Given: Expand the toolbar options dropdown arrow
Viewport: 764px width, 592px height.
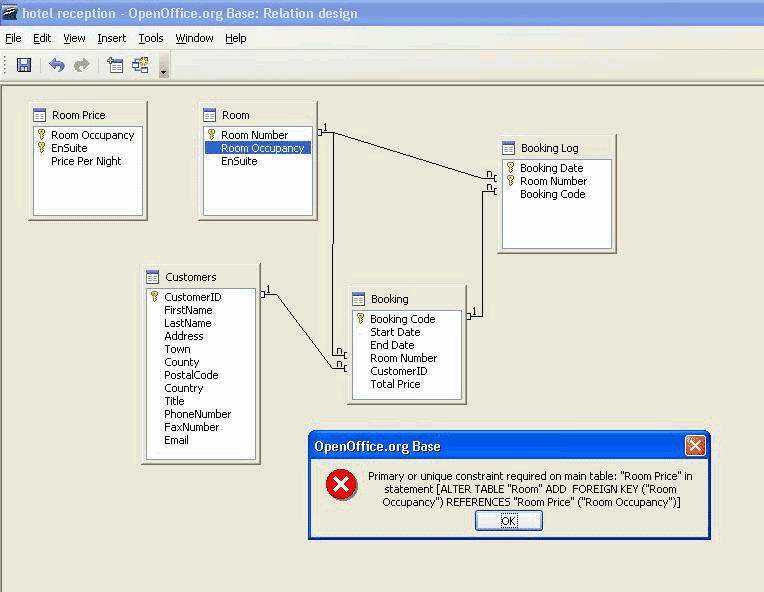Looking at the screenshot, I should (x=163, y=71).
